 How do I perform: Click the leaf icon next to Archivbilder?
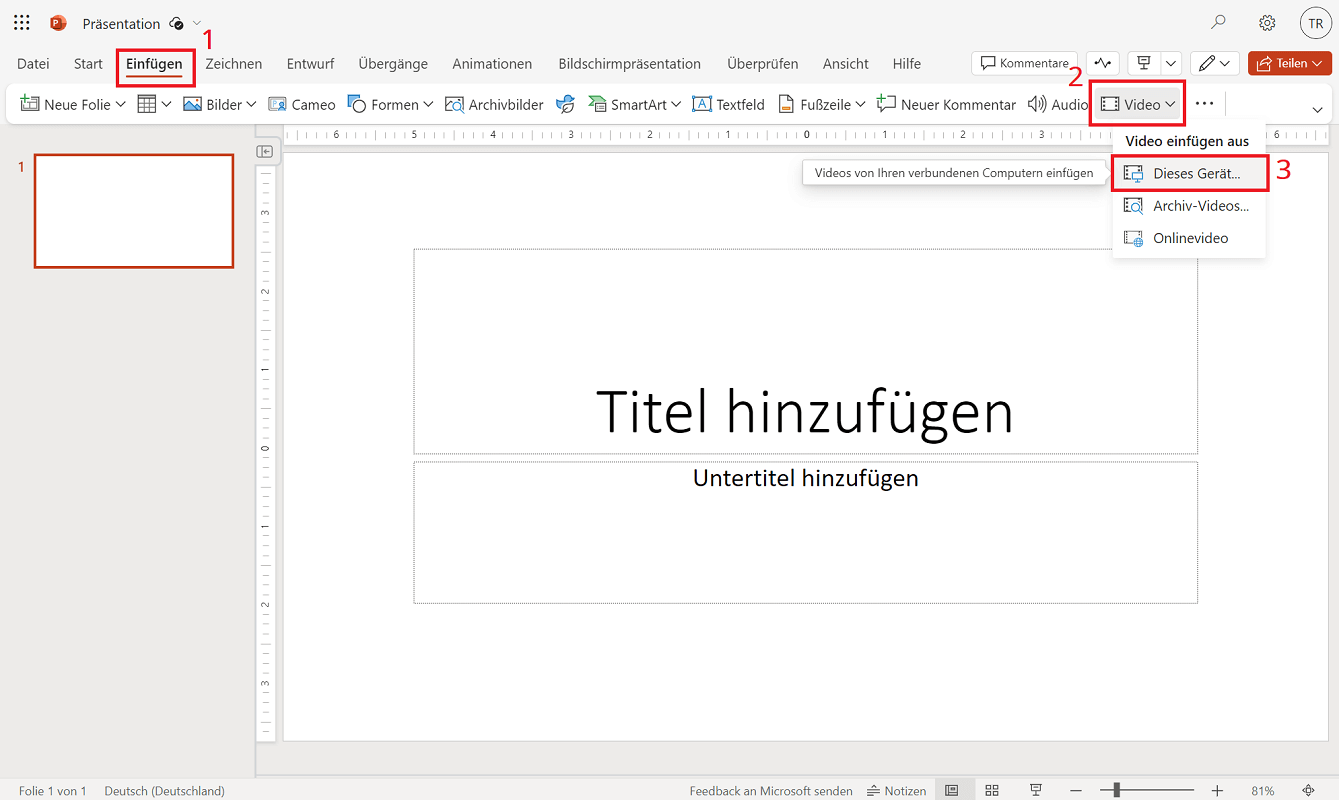565,104
